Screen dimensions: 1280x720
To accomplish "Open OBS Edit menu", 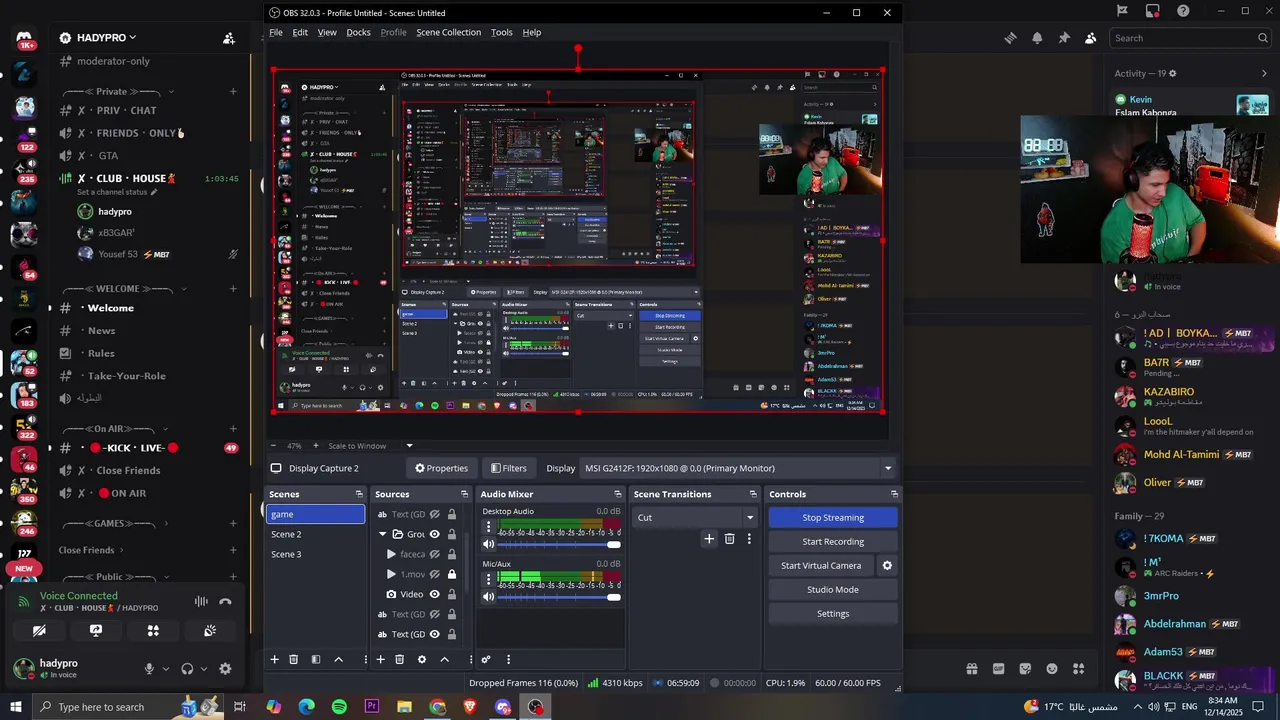I will point(300,32).
